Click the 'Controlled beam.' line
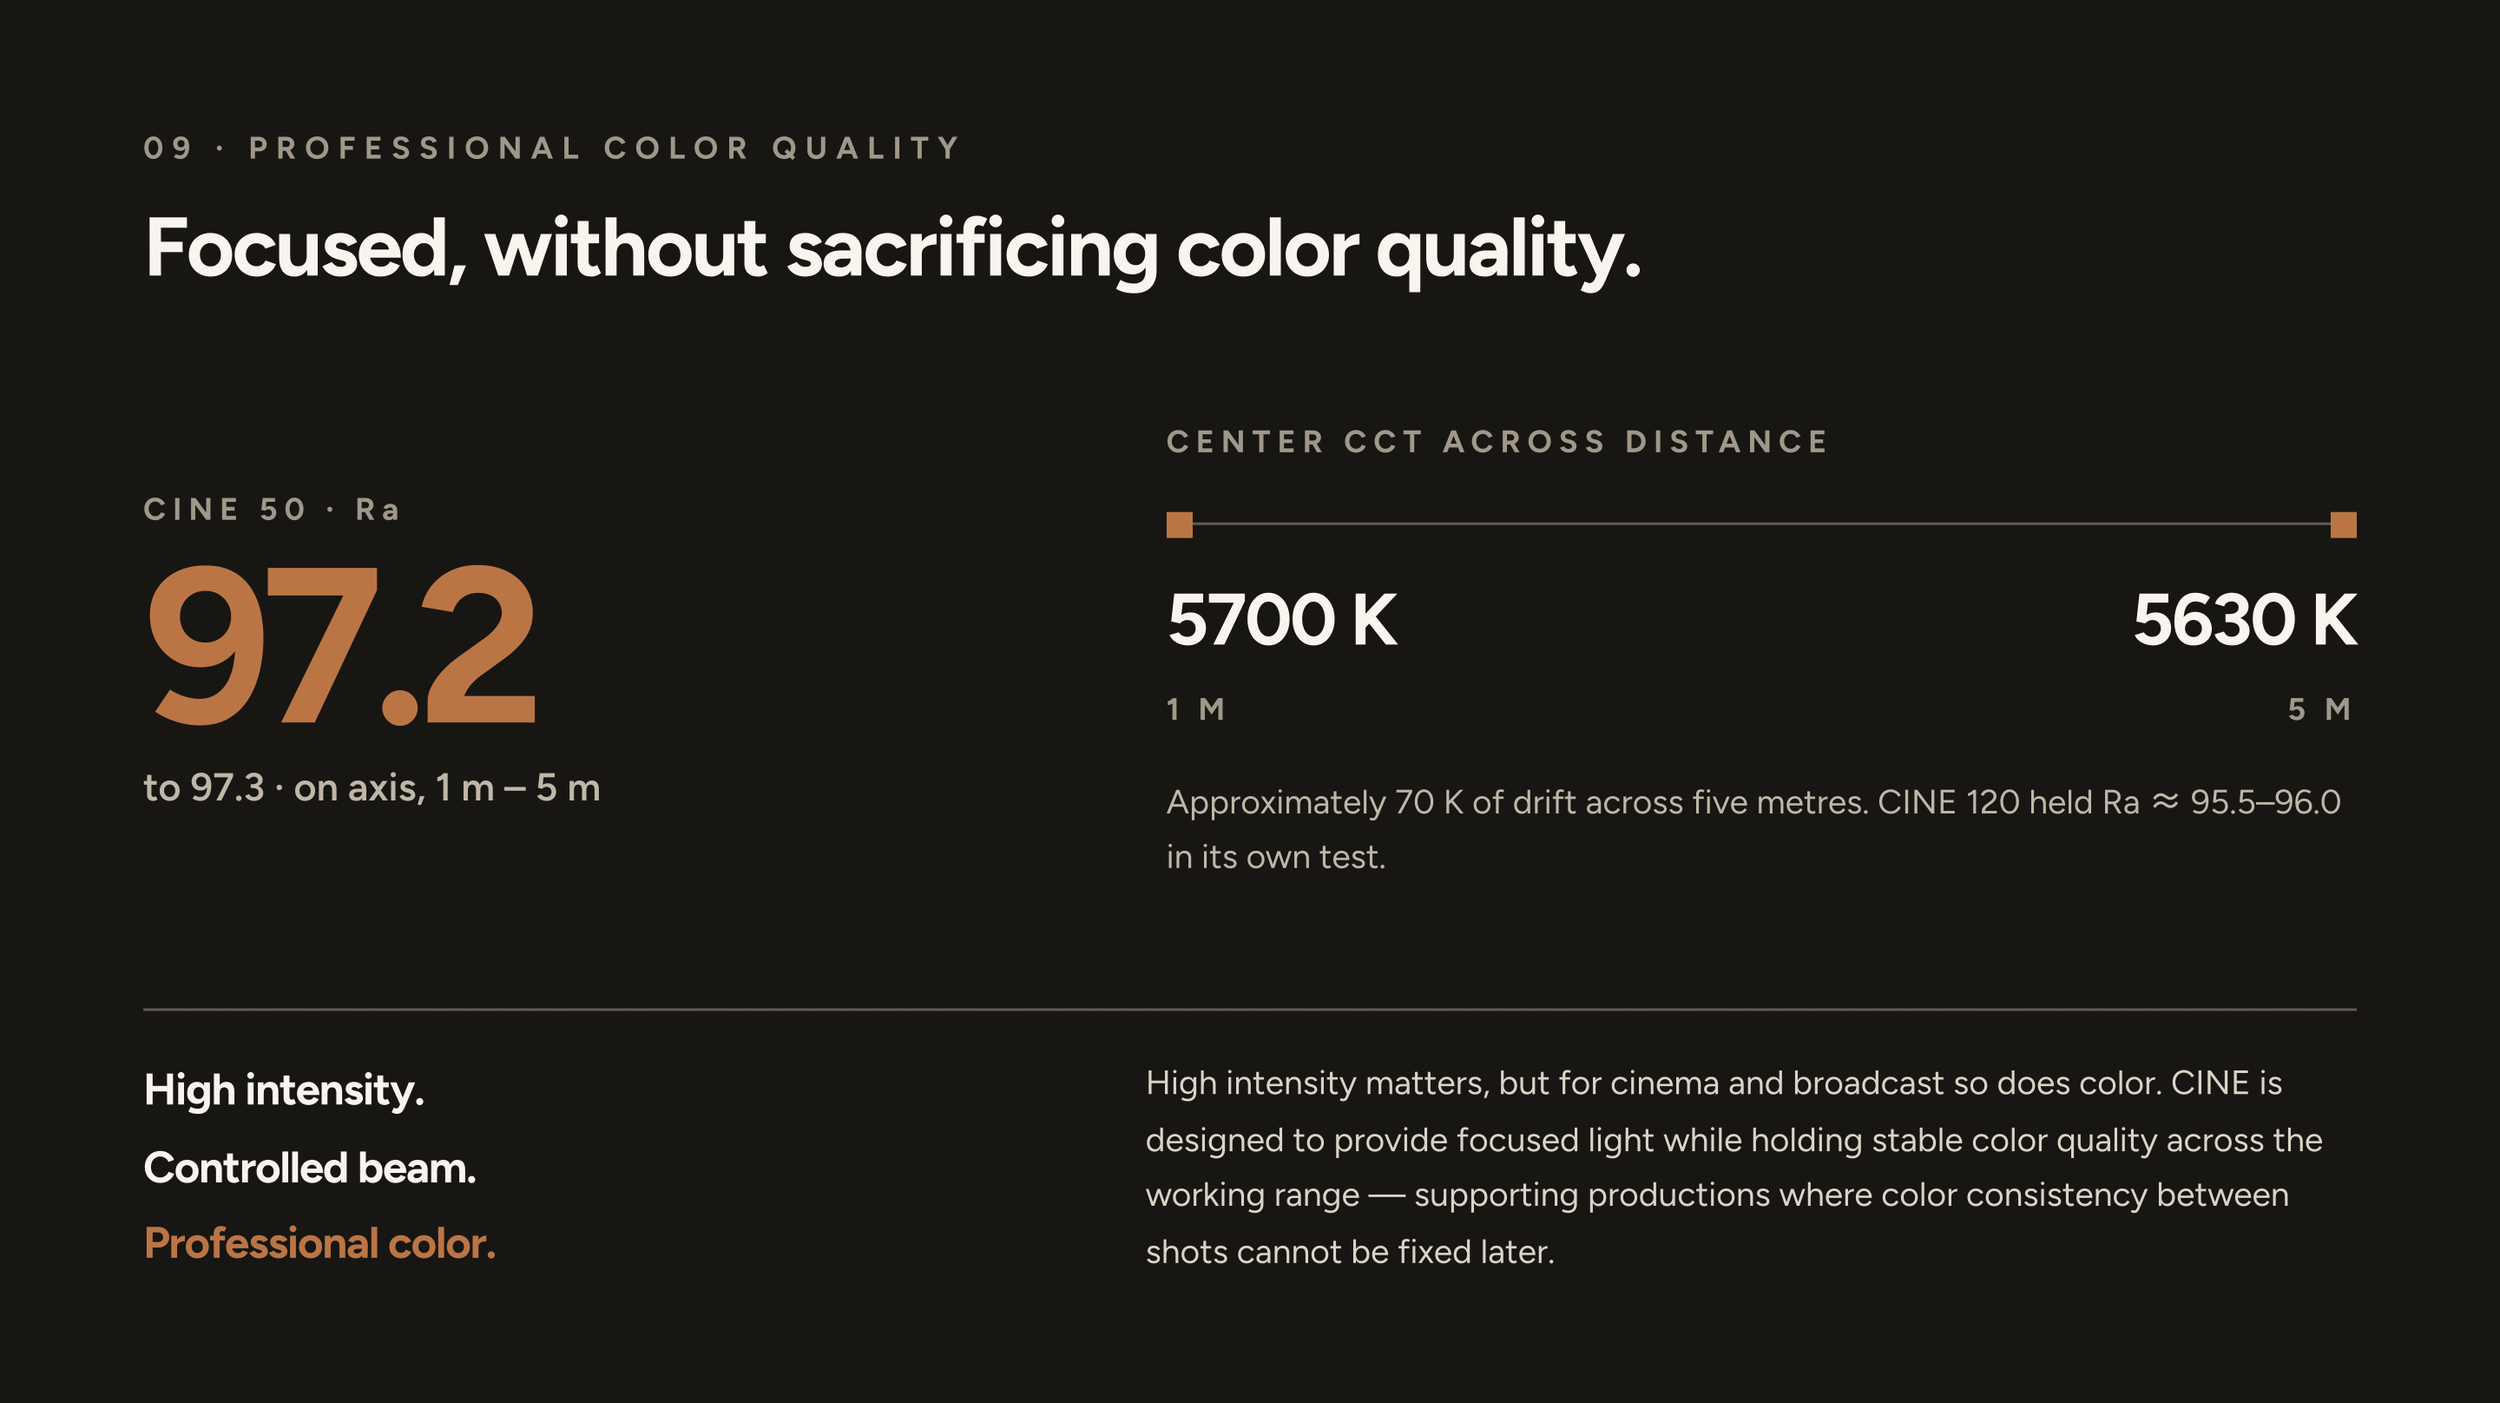This screenshot has height=1403, width=2500. [x=310, y=1168]
